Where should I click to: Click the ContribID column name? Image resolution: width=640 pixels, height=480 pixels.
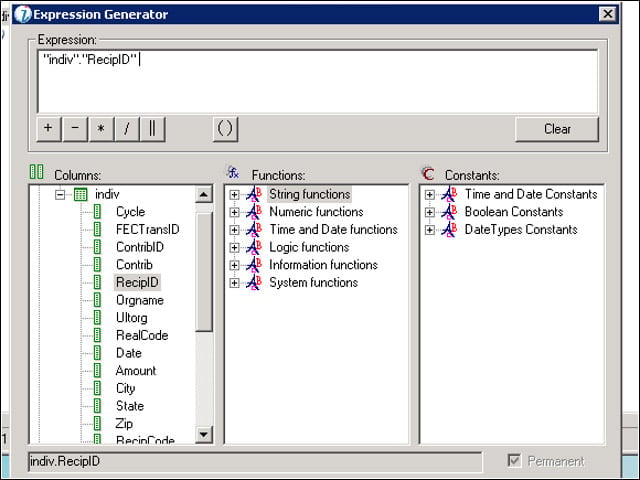(140, 247)
